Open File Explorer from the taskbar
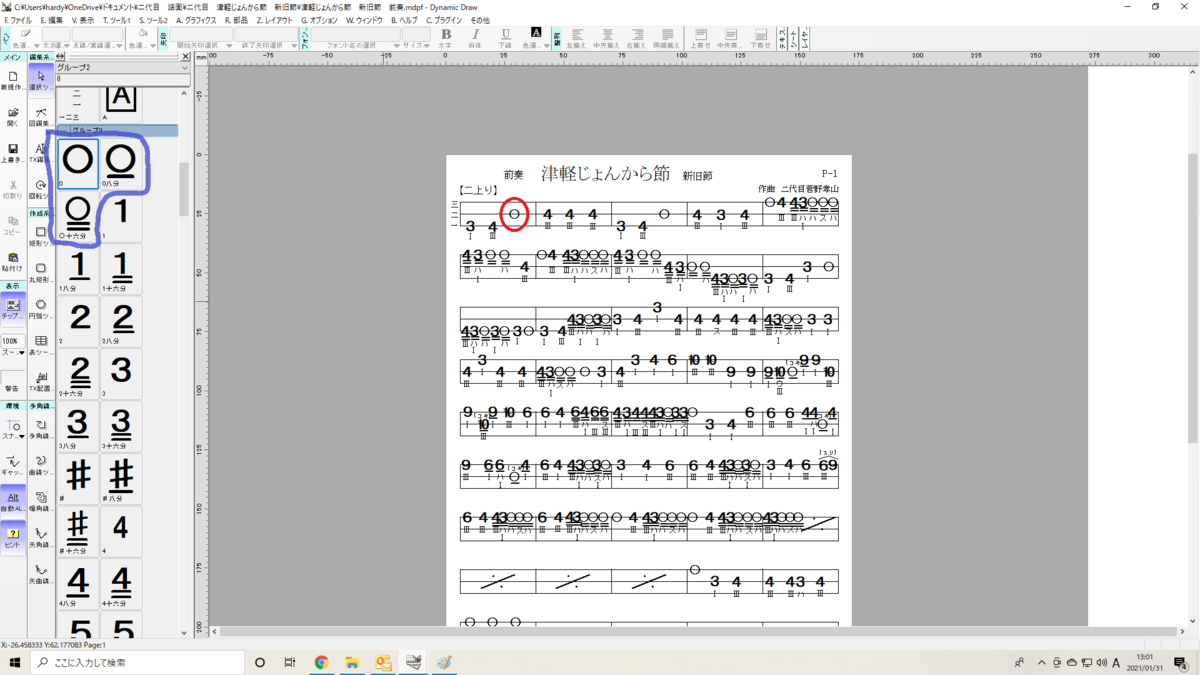1200x675 pixels. 352,662
